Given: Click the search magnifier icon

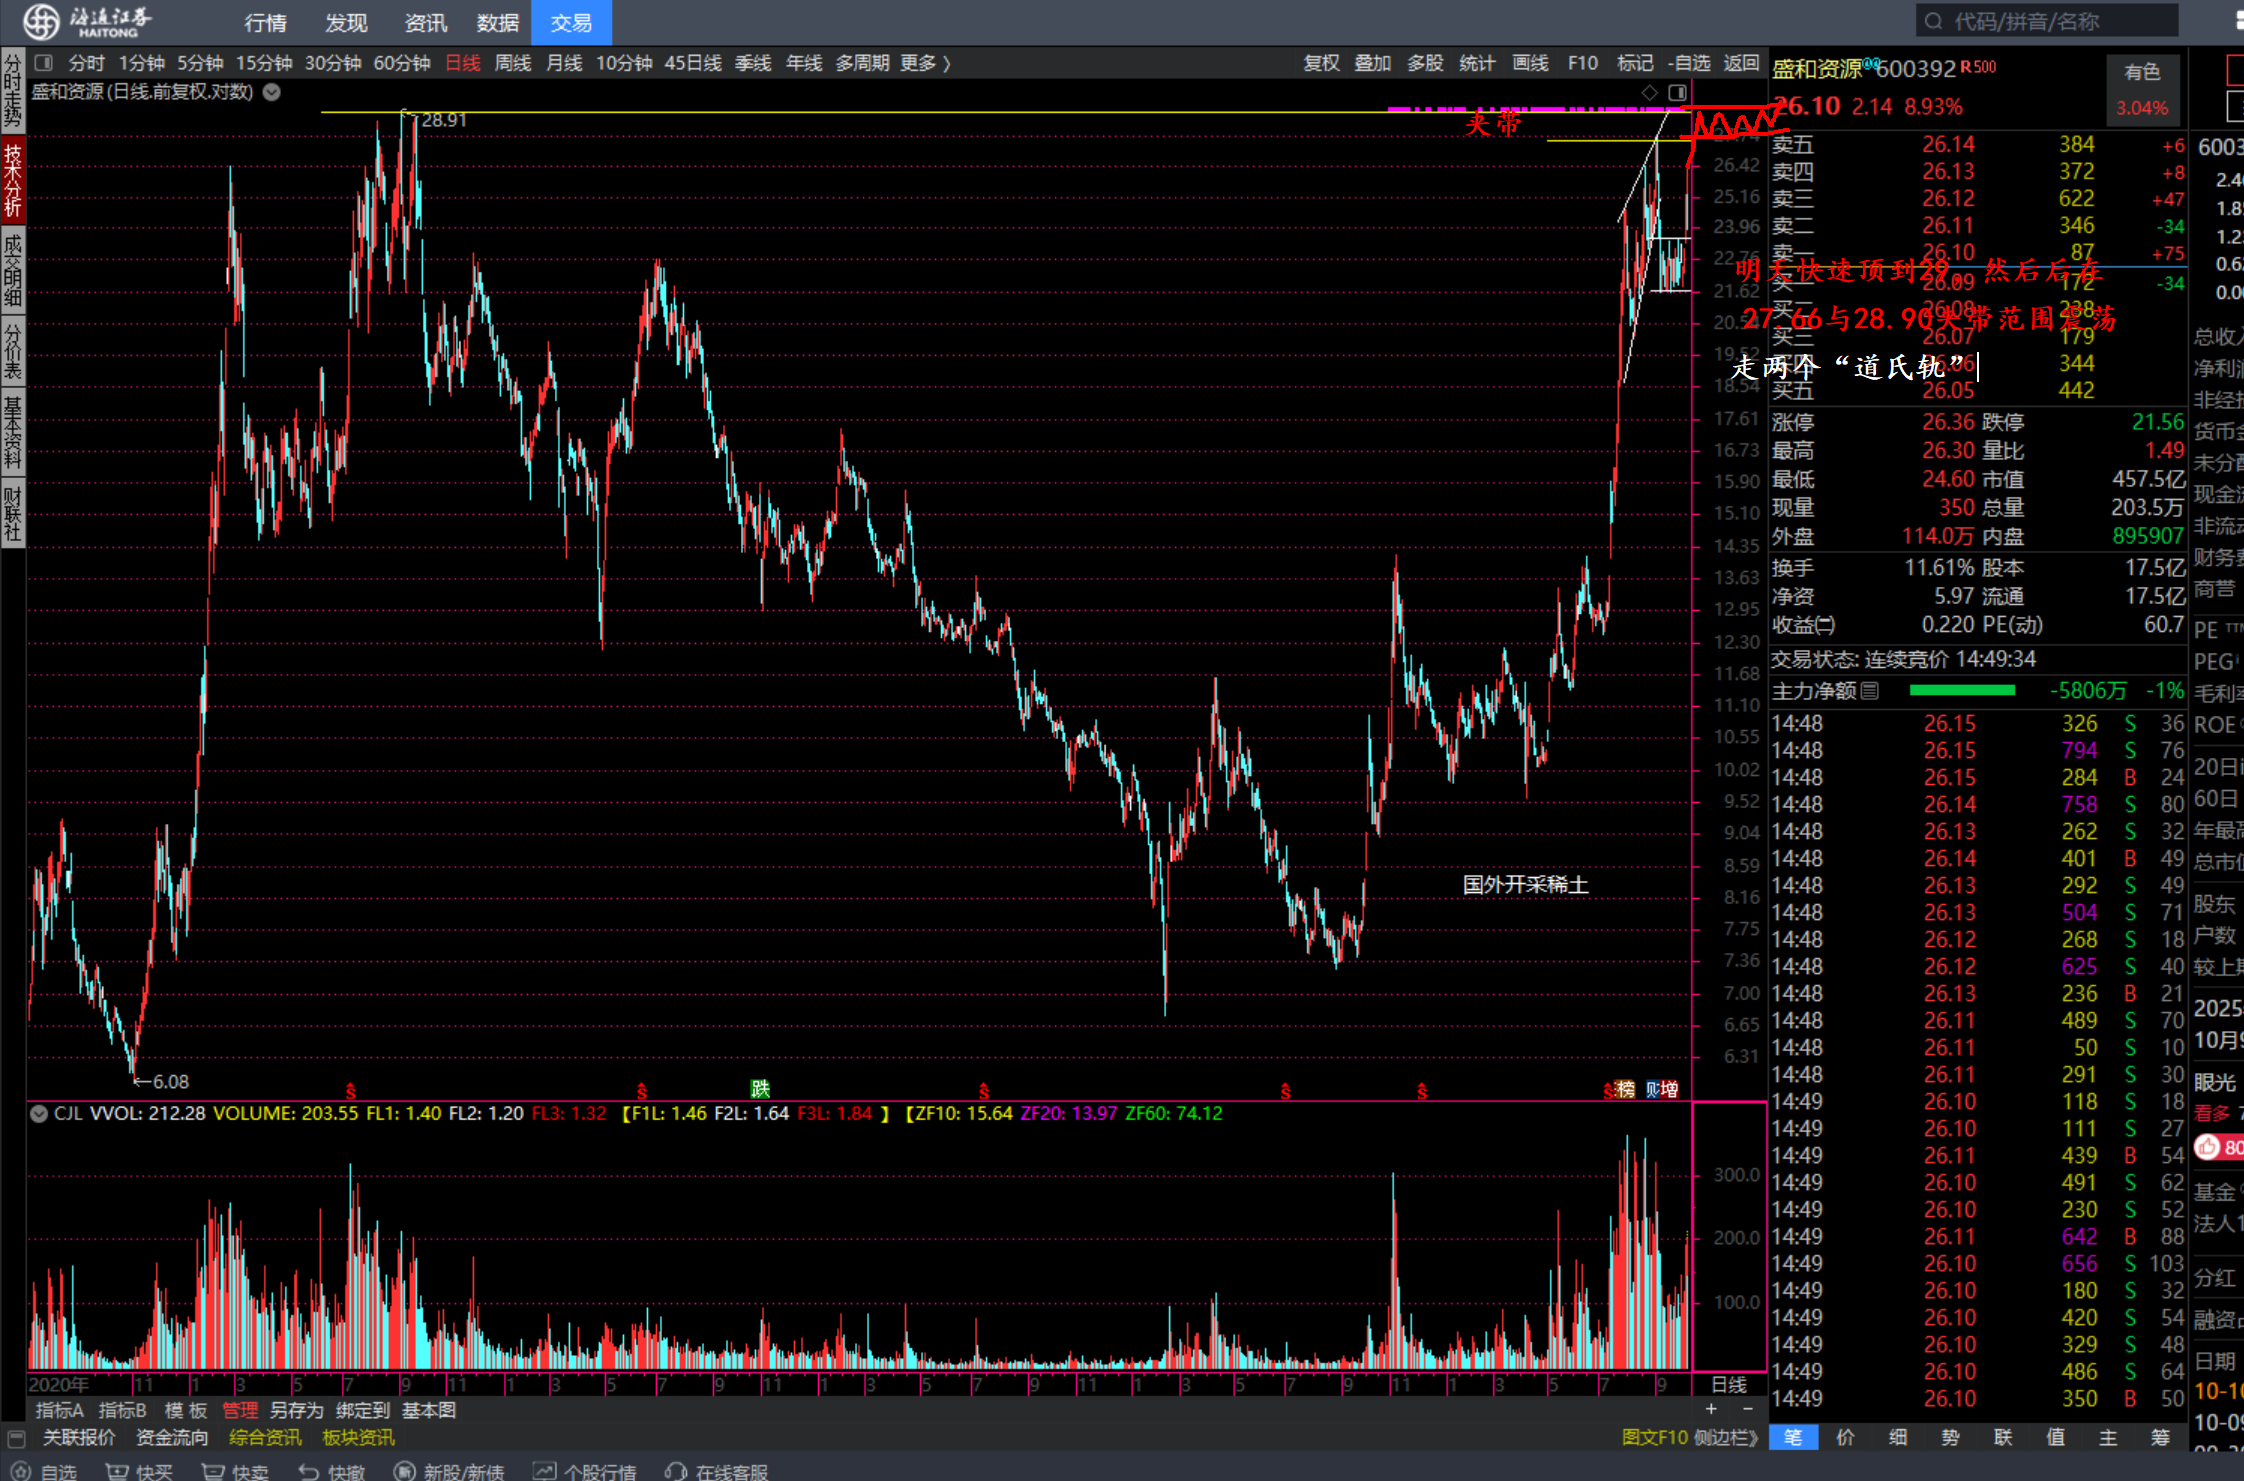Looking at the screenshot, I should tap(1934, 21).
